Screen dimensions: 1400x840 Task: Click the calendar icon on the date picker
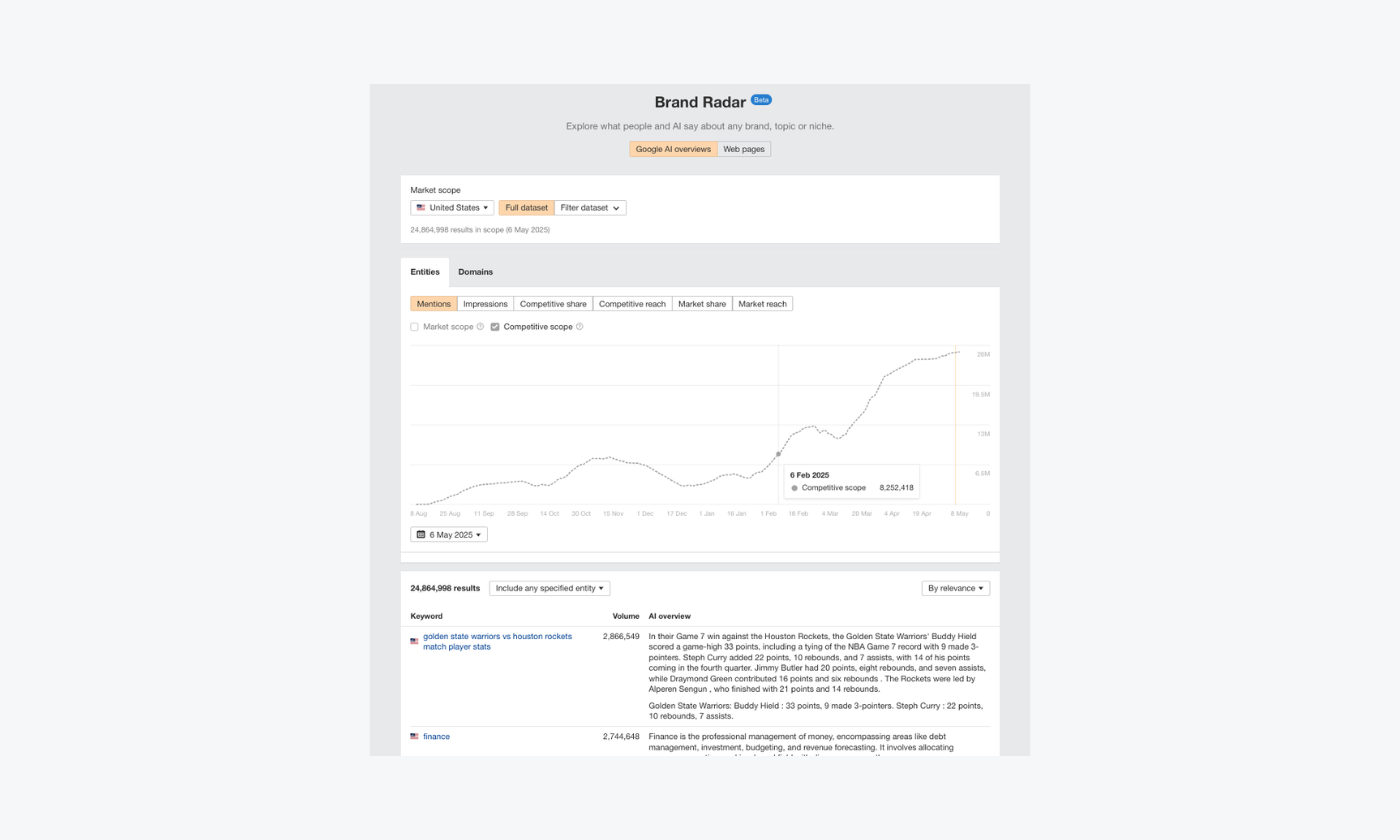(420, 534)
